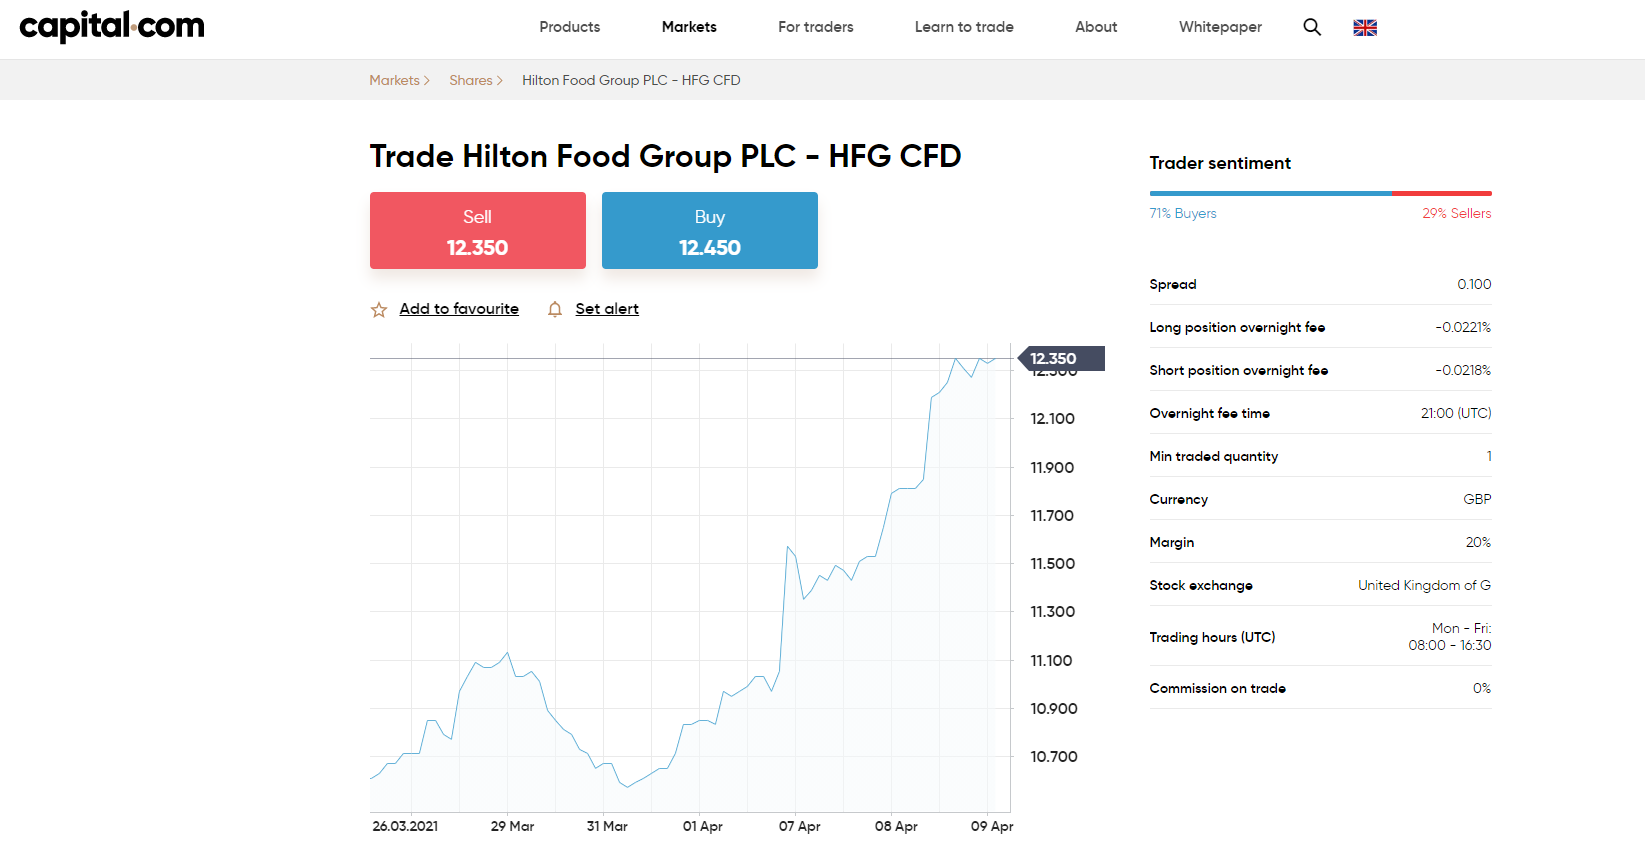Open language selector UK flag icon
This screenshot has height=852, width=1645.
(x=1365, y=28)
